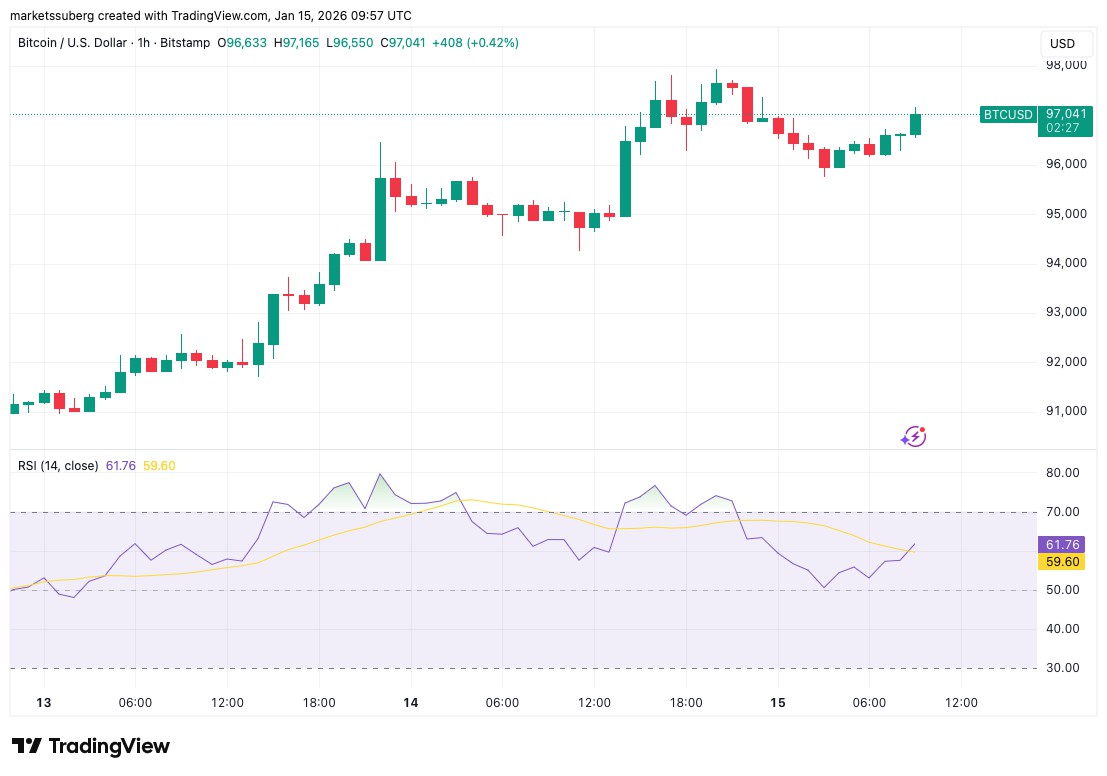This screenshot has width=1107, height=776.
Task: Click the candle countdown timer 02:27
Action: 1064,128
